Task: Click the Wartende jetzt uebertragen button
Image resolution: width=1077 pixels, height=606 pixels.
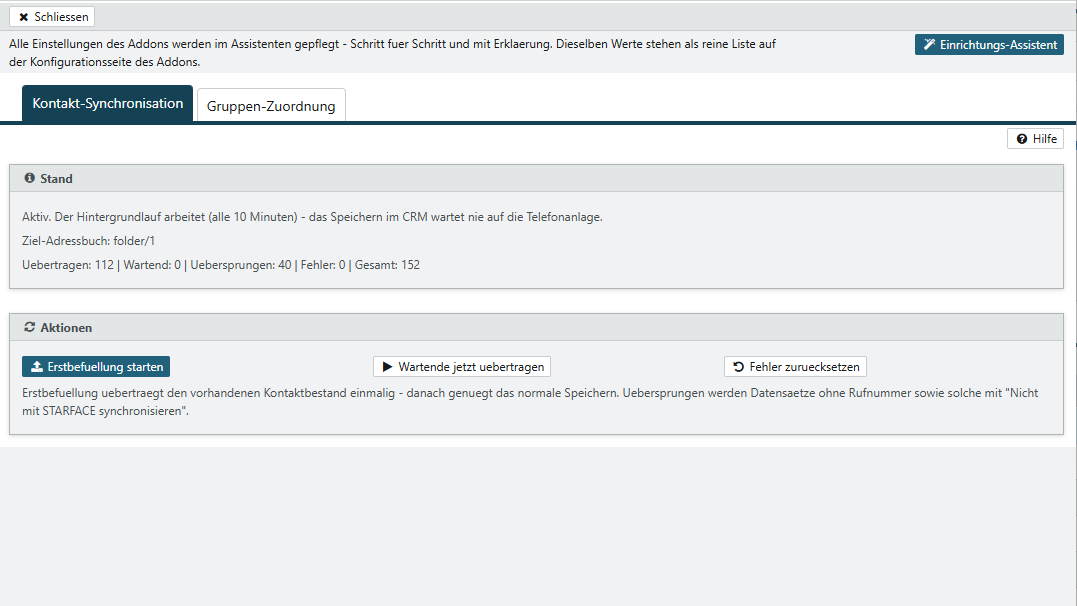Action: pyautogui.click(x=462, y=367)
